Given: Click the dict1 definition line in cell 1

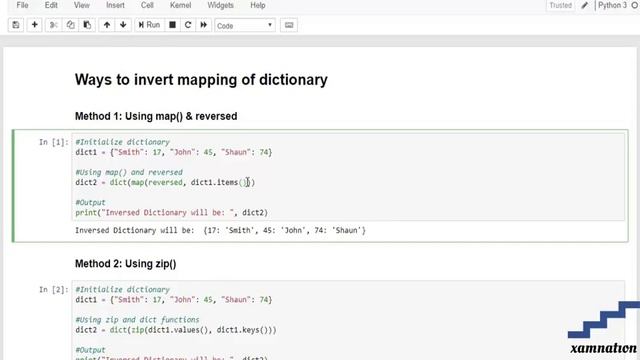Looking at the screenshot, I should (x=174, y=152).
